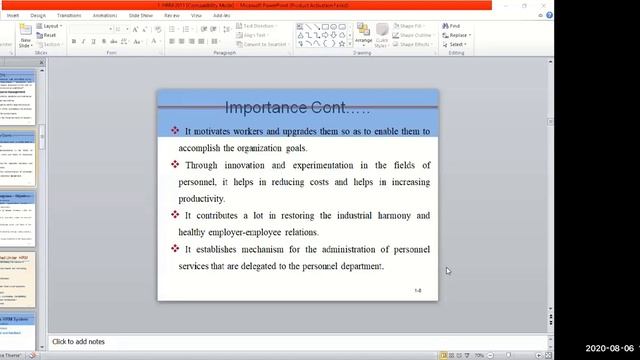This screenshot has width=640, height=360.
Task: Select the line shape in shapes gallery
Action: (x=308, y=27)
